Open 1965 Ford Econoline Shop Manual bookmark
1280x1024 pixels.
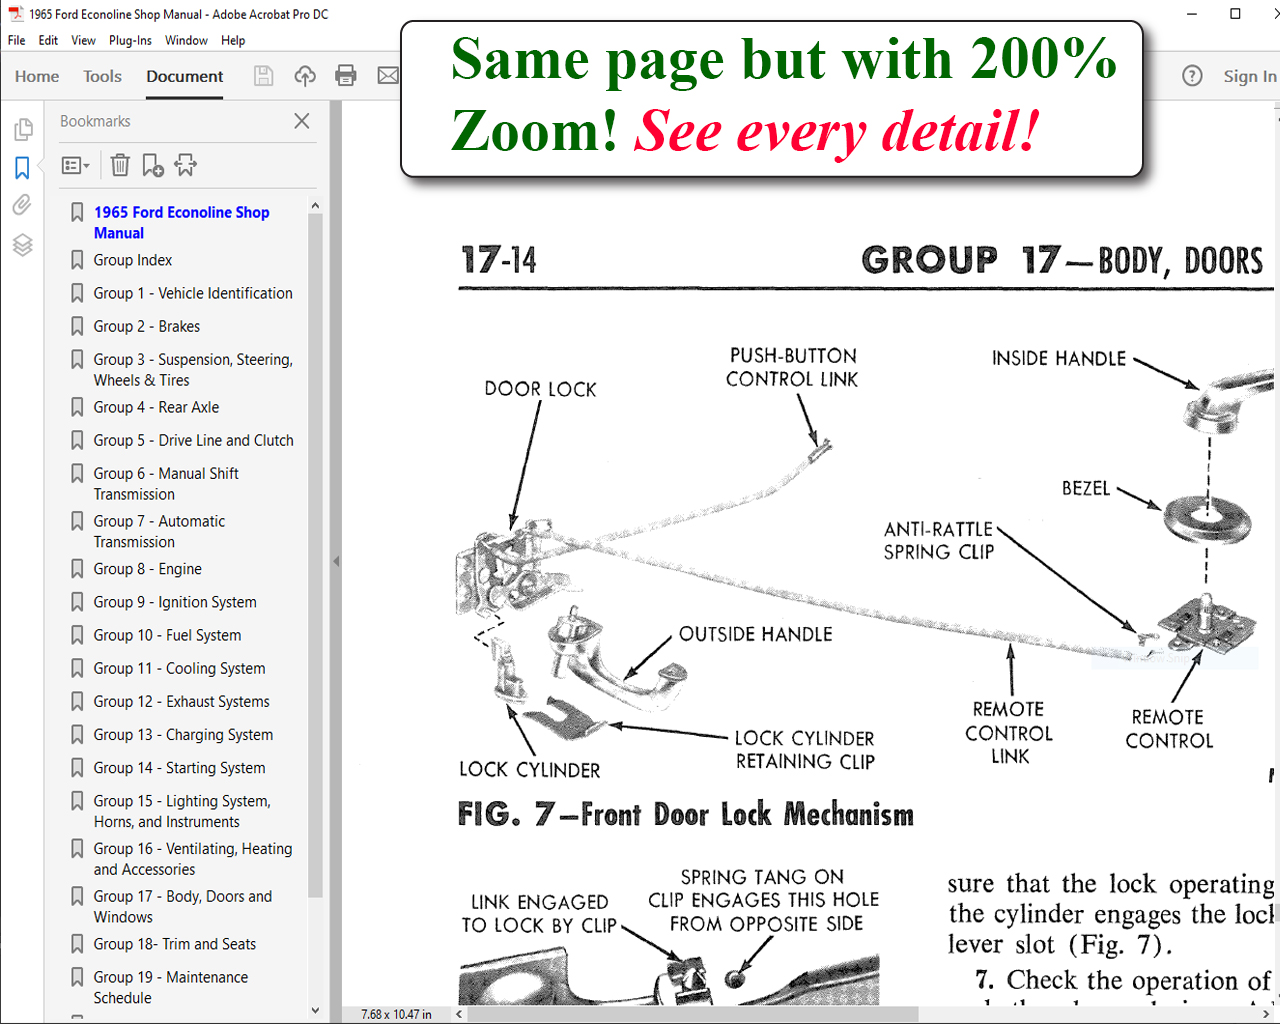pyautogui.click(x=181, y=222)
